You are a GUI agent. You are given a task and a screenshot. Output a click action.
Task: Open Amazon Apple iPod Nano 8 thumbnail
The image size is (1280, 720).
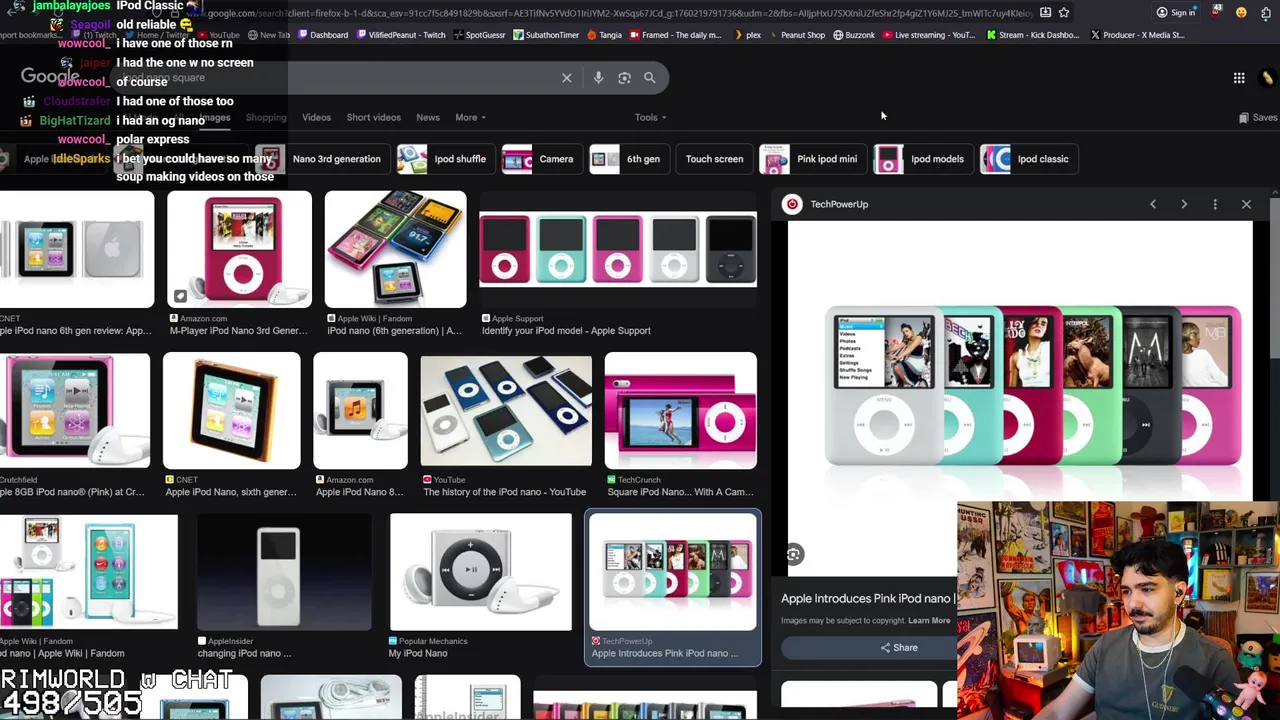[360, 411]
